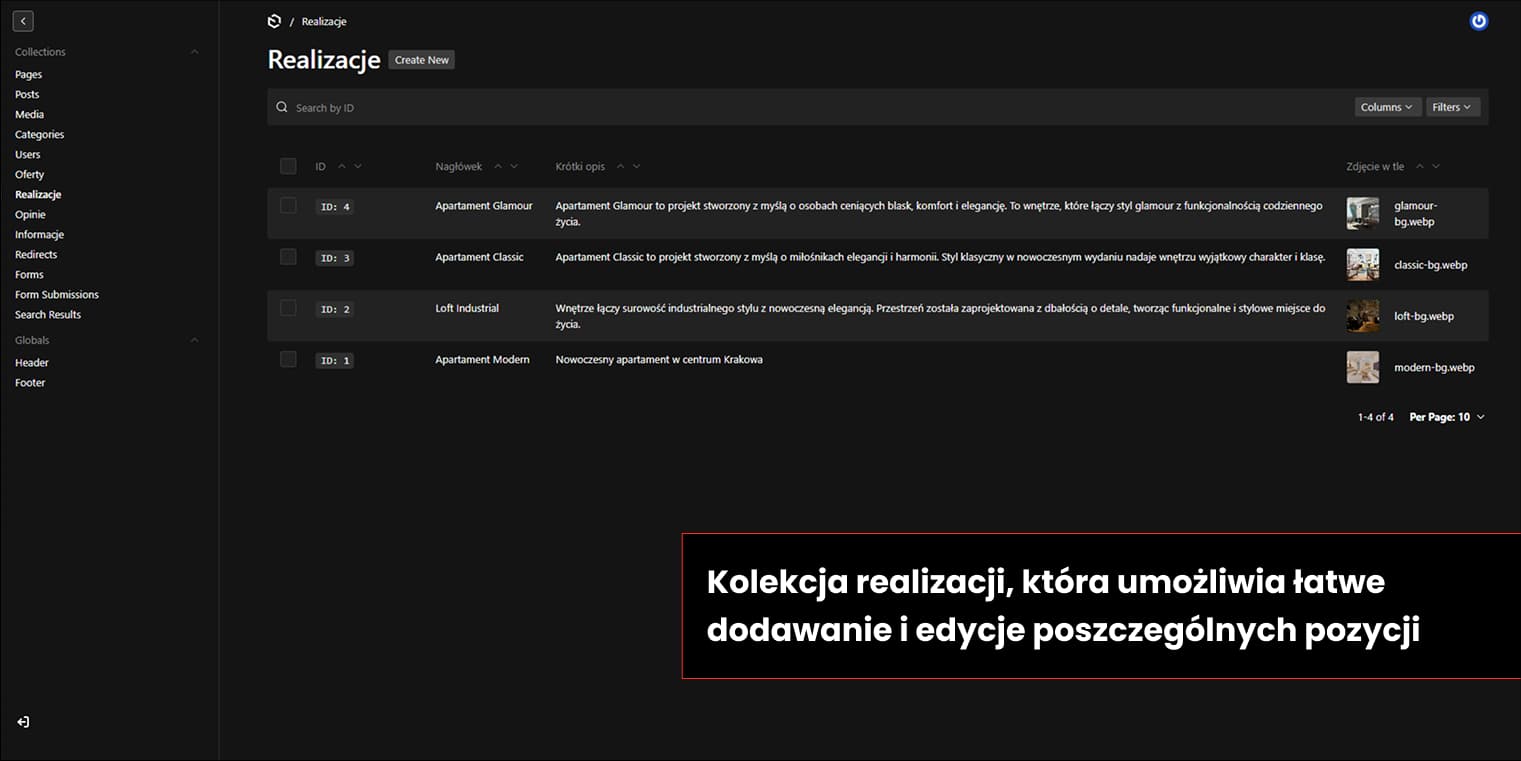Collapse the Globals group in the sidebar

(194, 340)
